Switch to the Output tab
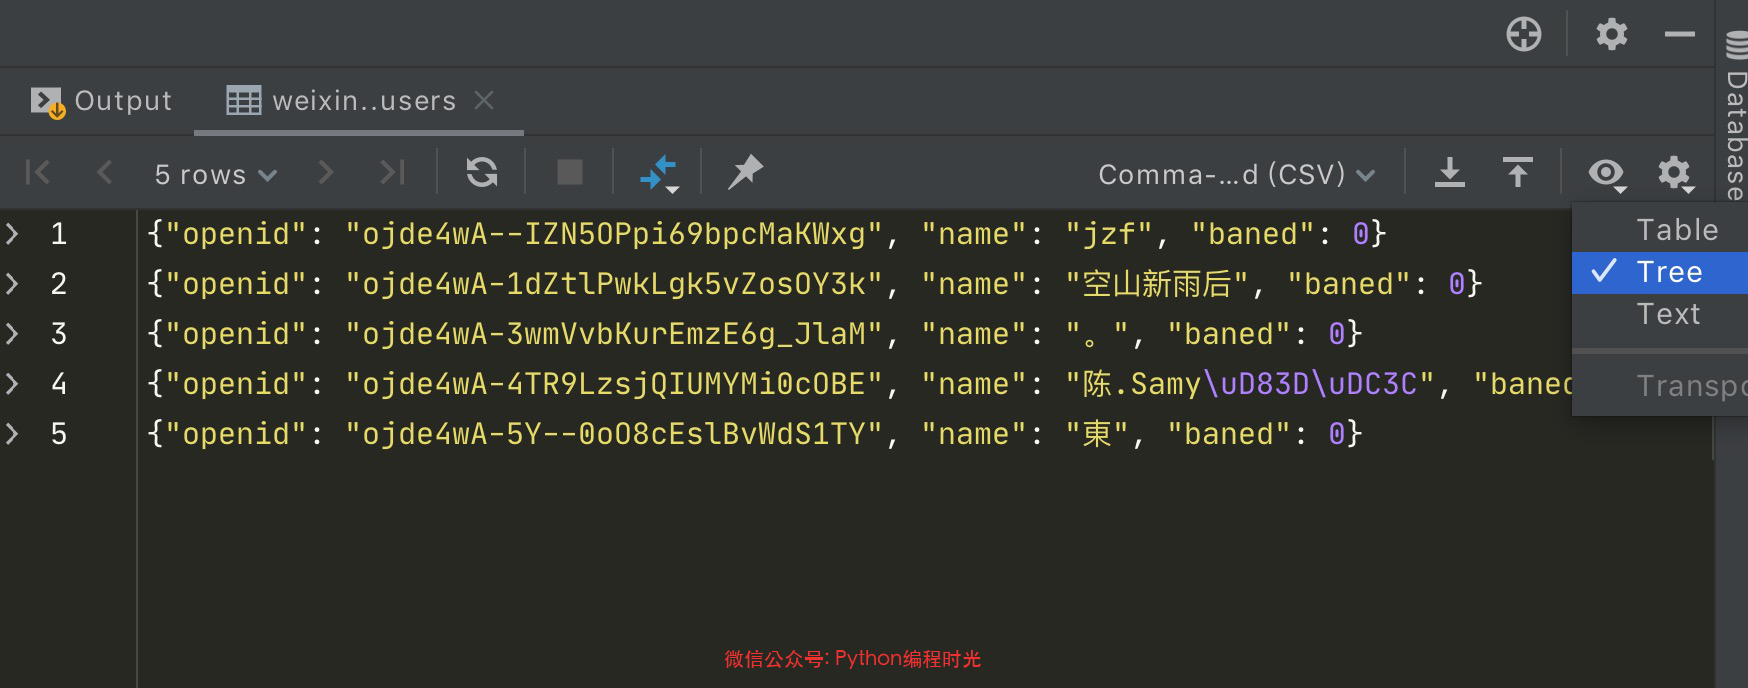 click(102, 101)
